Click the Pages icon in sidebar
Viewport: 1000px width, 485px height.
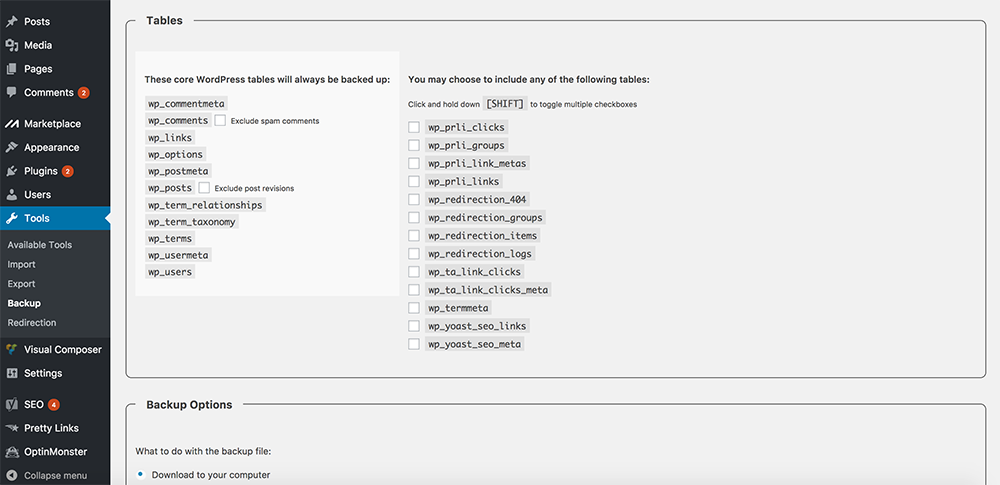click(11, 69)
